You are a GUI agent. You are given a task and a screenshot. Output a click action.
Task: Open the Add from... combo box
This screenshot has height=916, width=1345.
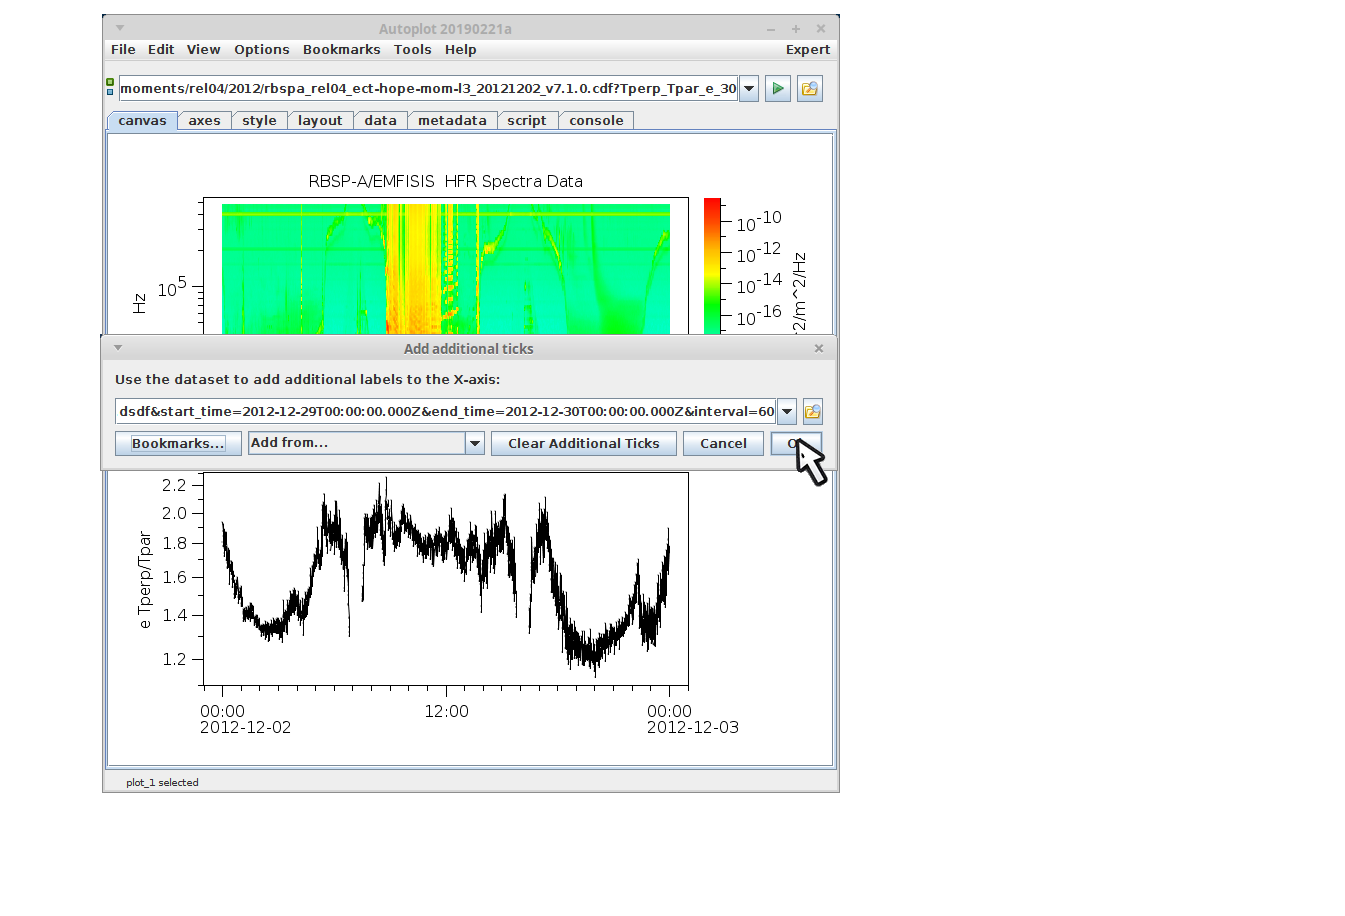(x=474, y=443)
